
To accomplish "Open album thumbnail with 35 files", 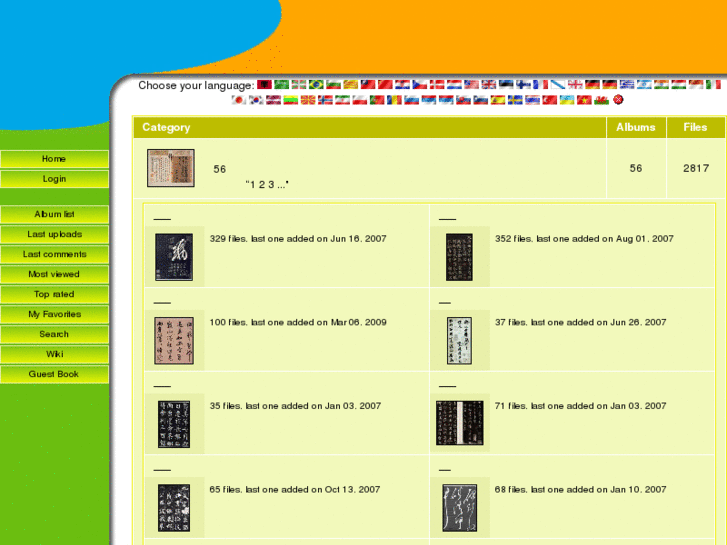I will coord(174,424).
